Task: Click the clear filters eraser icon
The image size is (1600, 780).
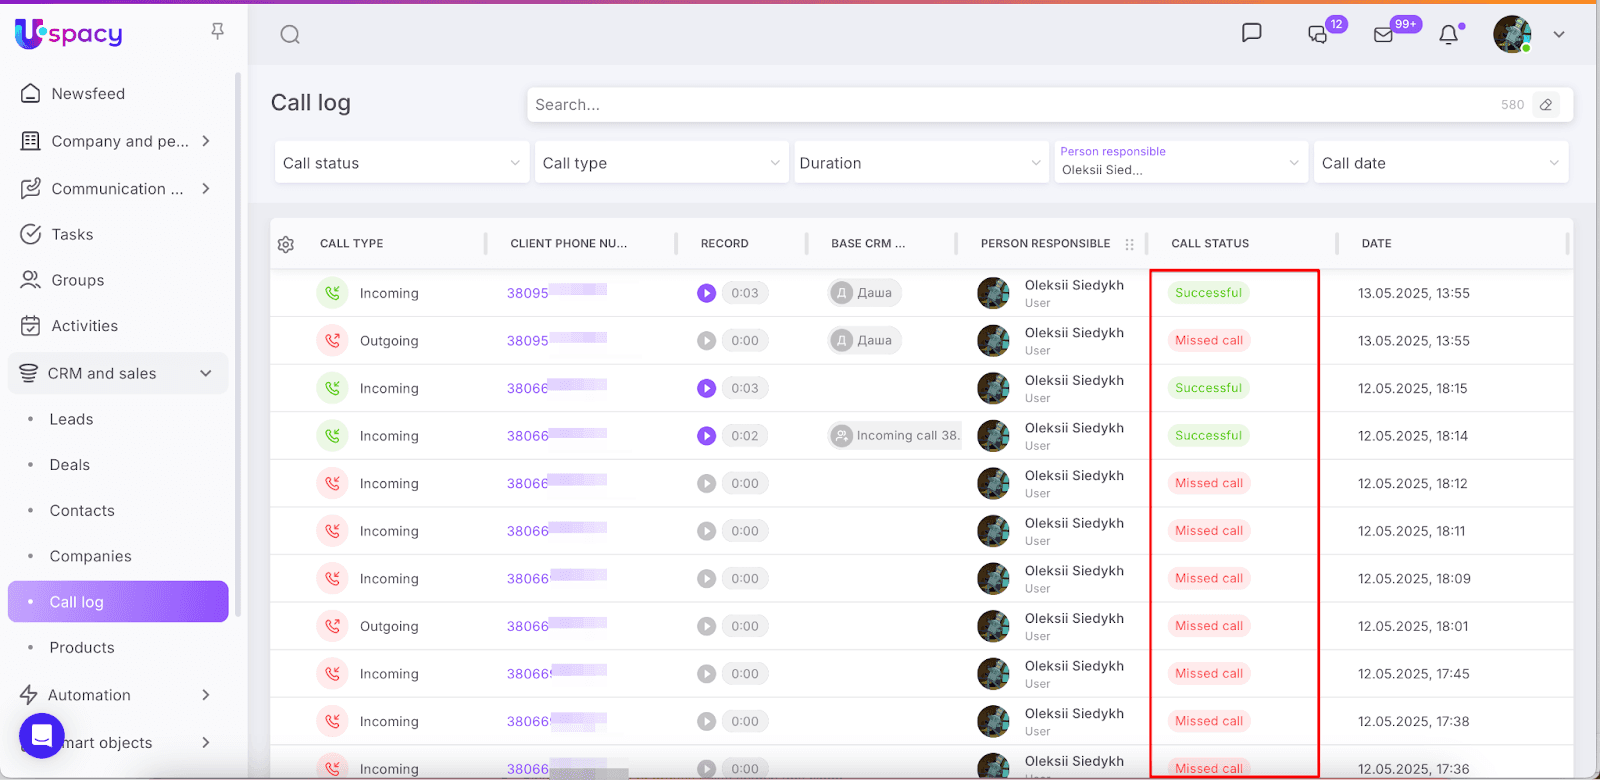Action: (x=1546, y=105)
